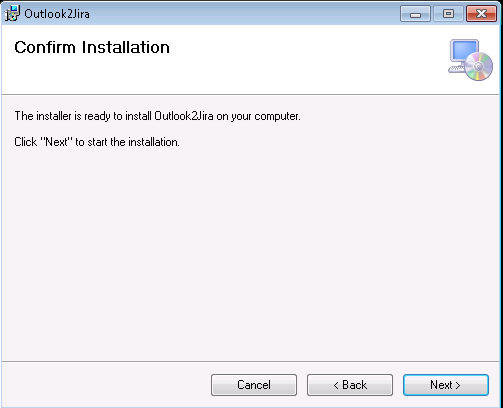Screen dimensions: 503x408
Task: Click the computer and disc setup icon
Action: click(470, 60)
